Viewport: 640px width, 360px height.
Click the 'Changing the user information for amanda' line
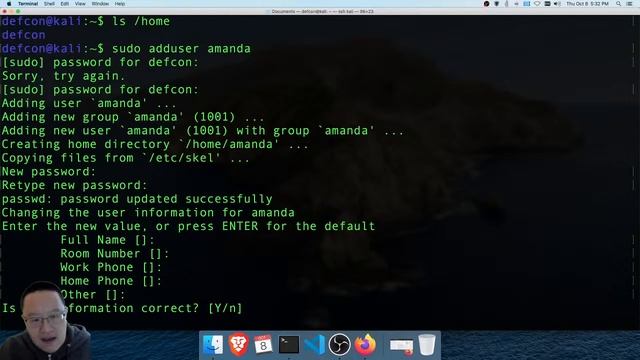click(148, 213)
